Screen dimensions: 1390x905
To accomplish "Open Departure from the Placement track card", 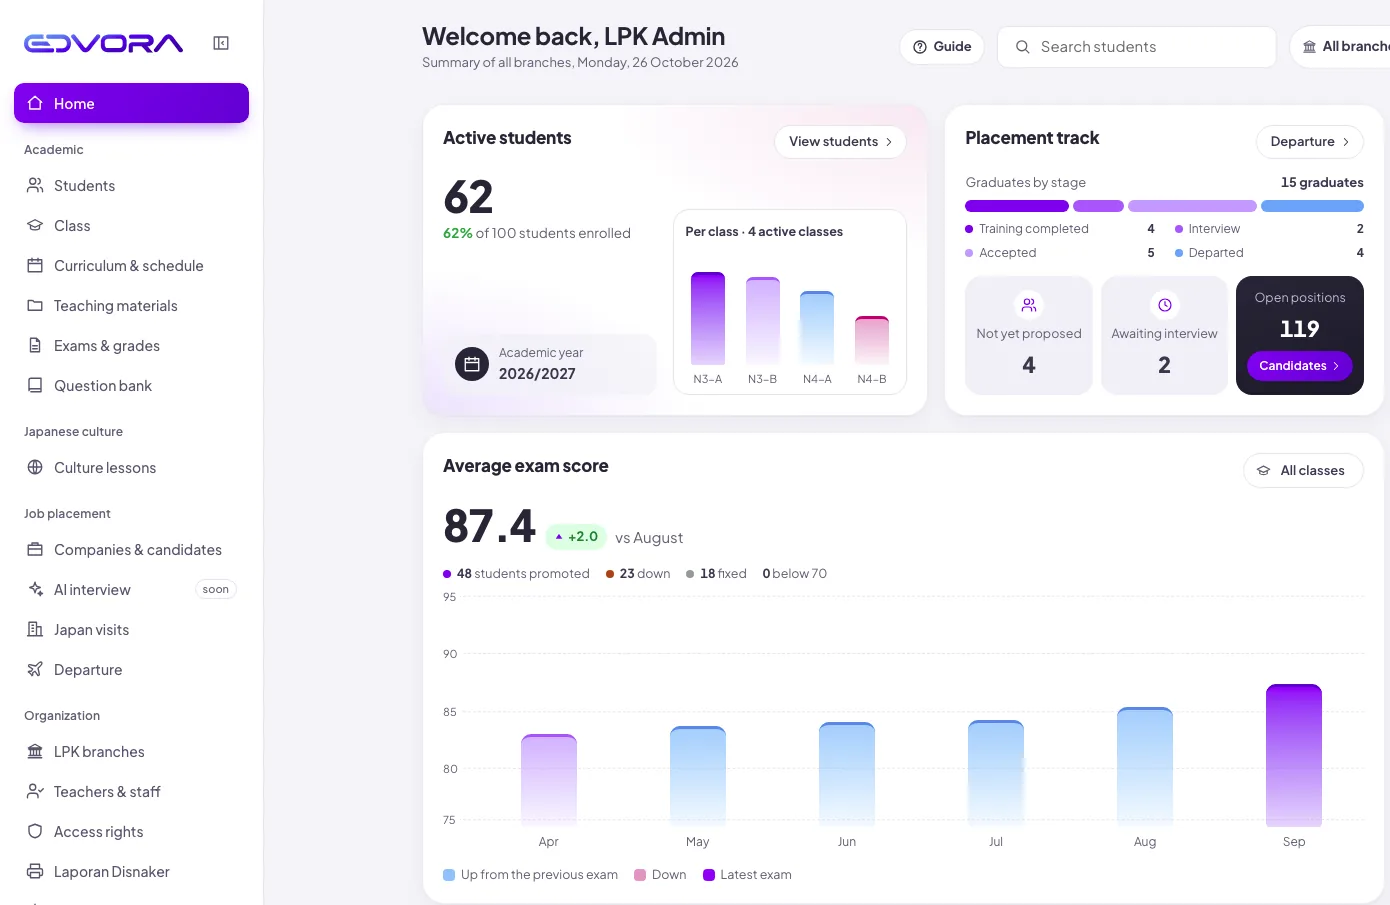I will (x=1310, y=142).
